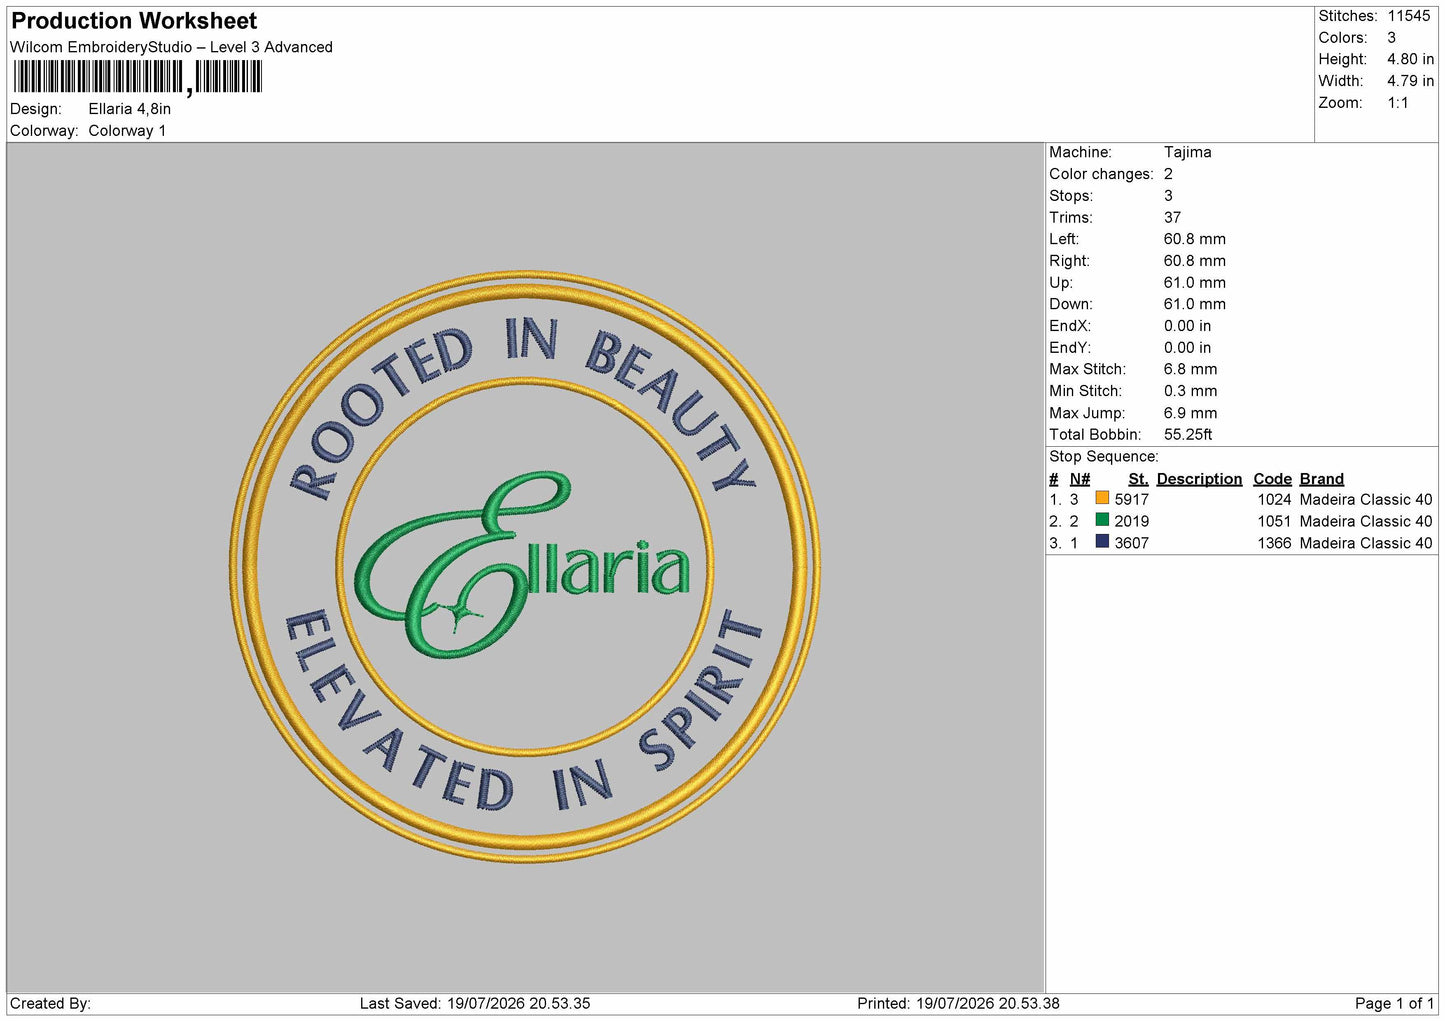This screenshot has height=1021, width=1445.
Task: Click the machine value 'Tajima'
Action: click(x=1188, y=152)
